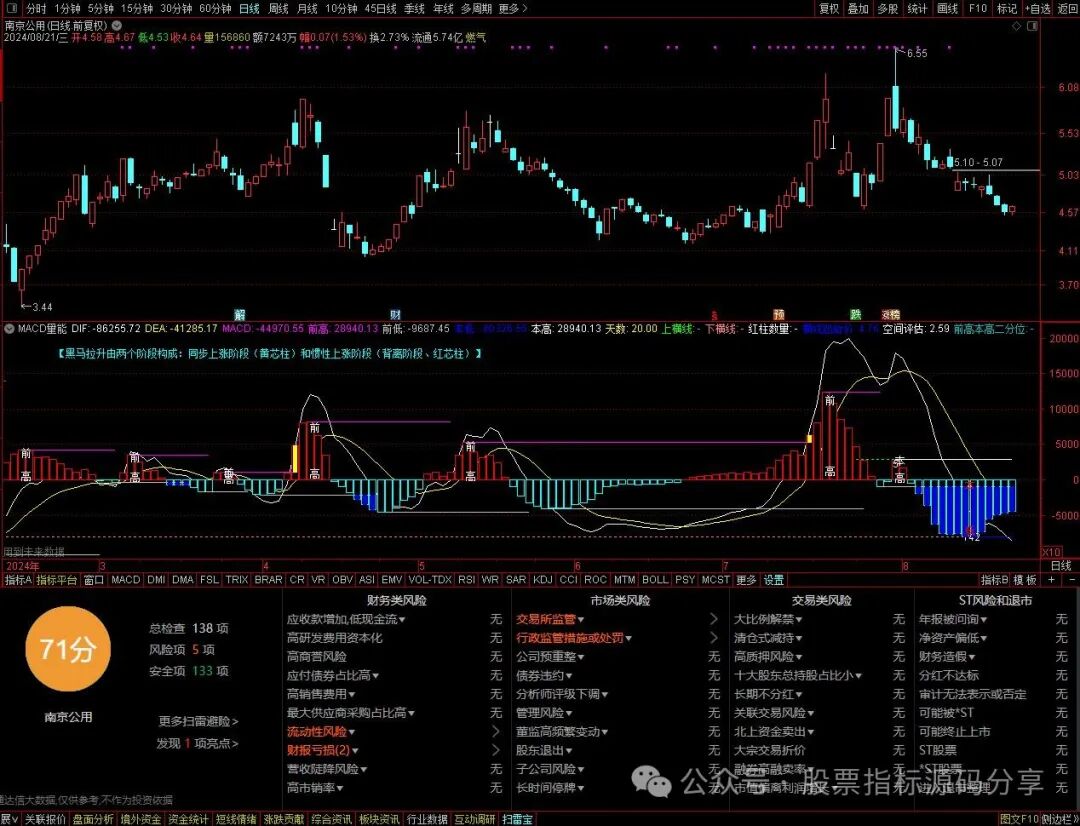
Task: Open the 行政监管措施或处罚 detail arrow
Action: 714,638
